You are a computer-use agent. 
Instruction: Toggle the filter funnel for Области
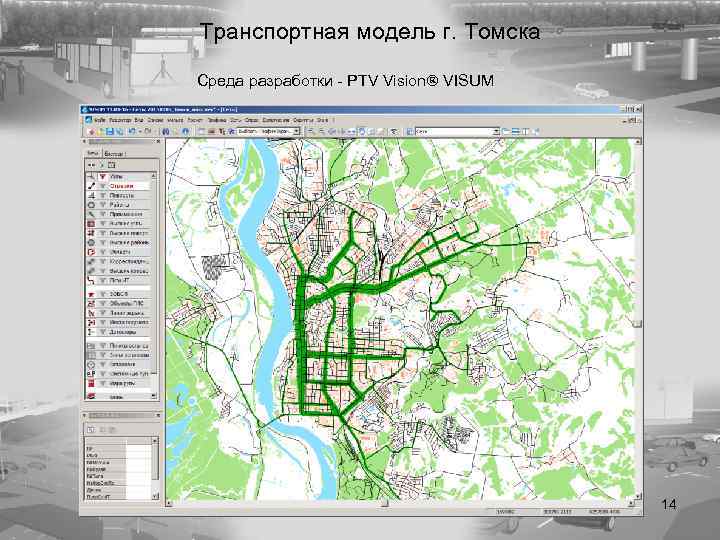pyautogui.click(x=103, y=252)
